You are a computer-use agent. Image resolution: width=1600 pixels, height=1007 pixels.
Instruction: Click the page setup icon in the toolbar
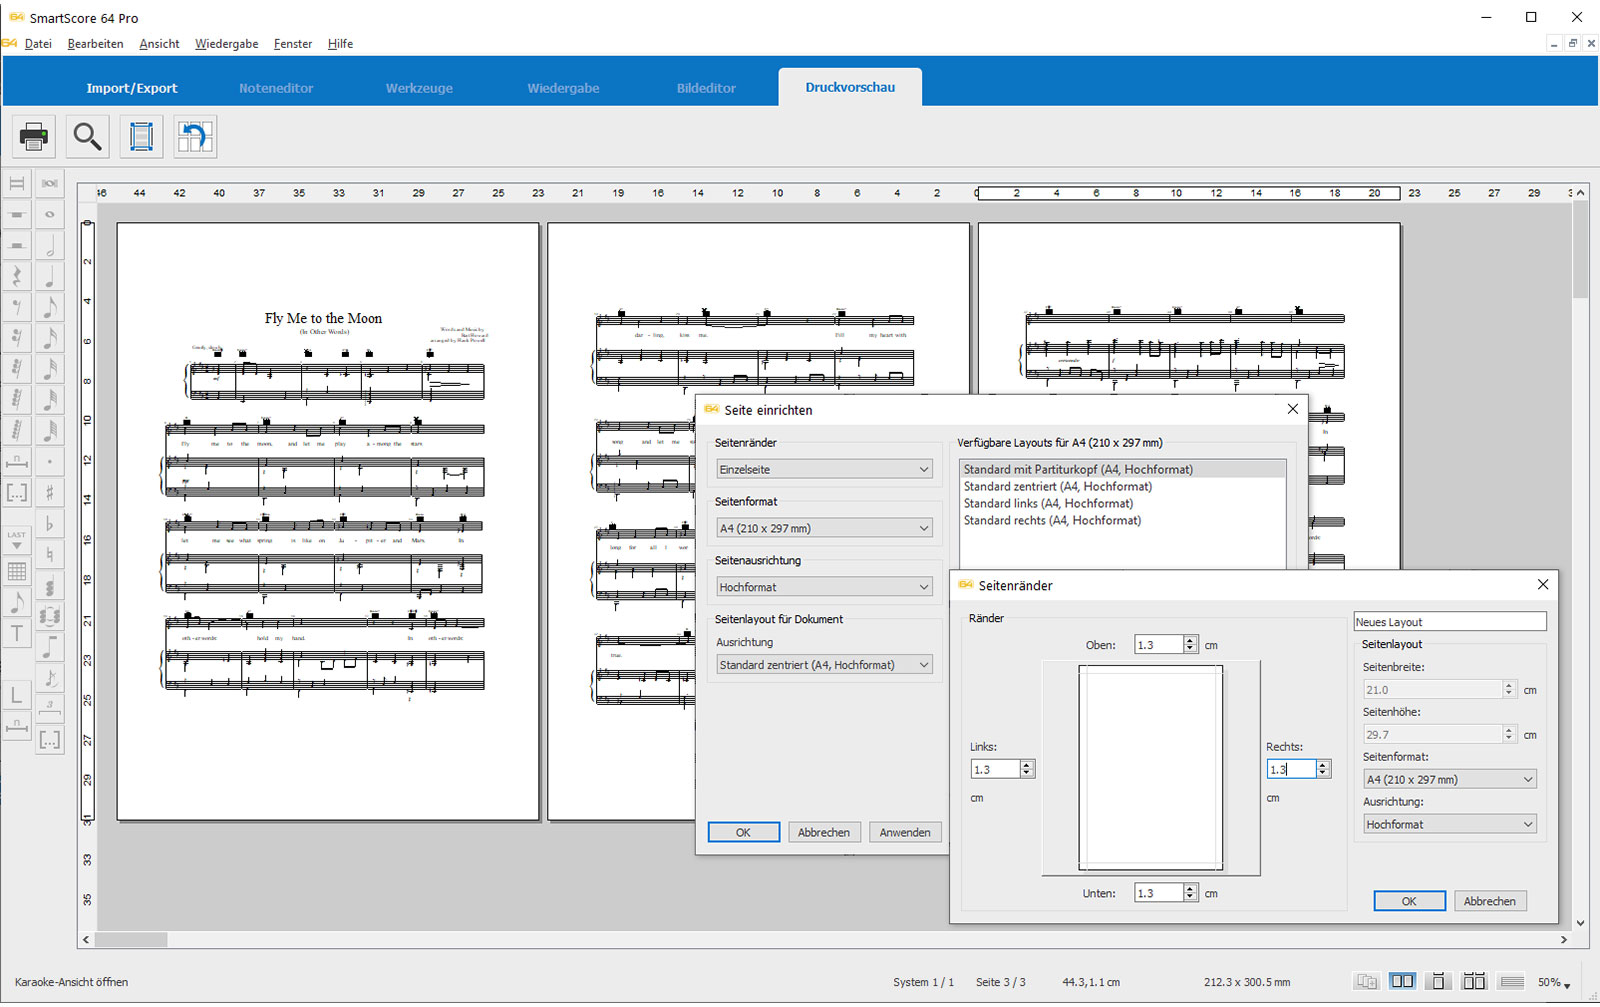141,136
